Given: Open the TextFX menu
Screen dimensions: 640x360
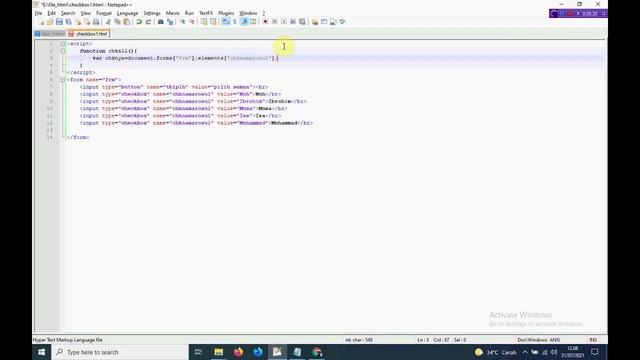Looking at the screenshot, I should click(x=206, y=13).
